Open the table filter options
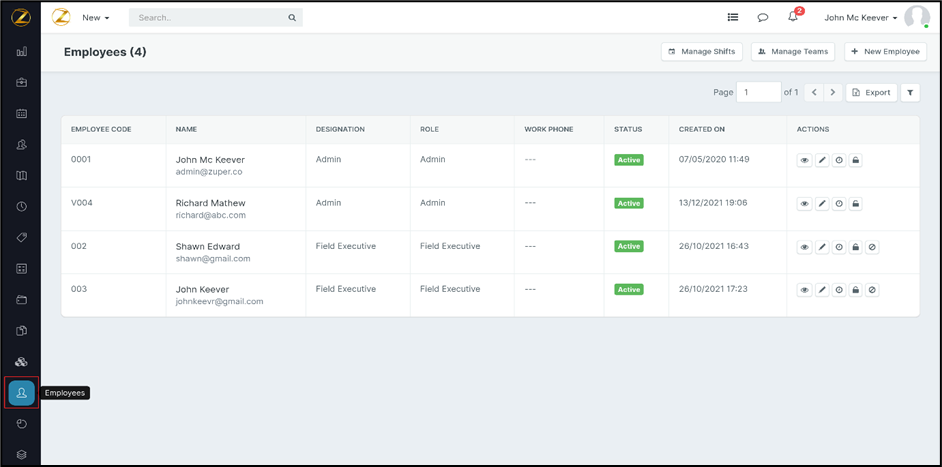942x467 pixels. pyautogui.click(x=910, y=92)
